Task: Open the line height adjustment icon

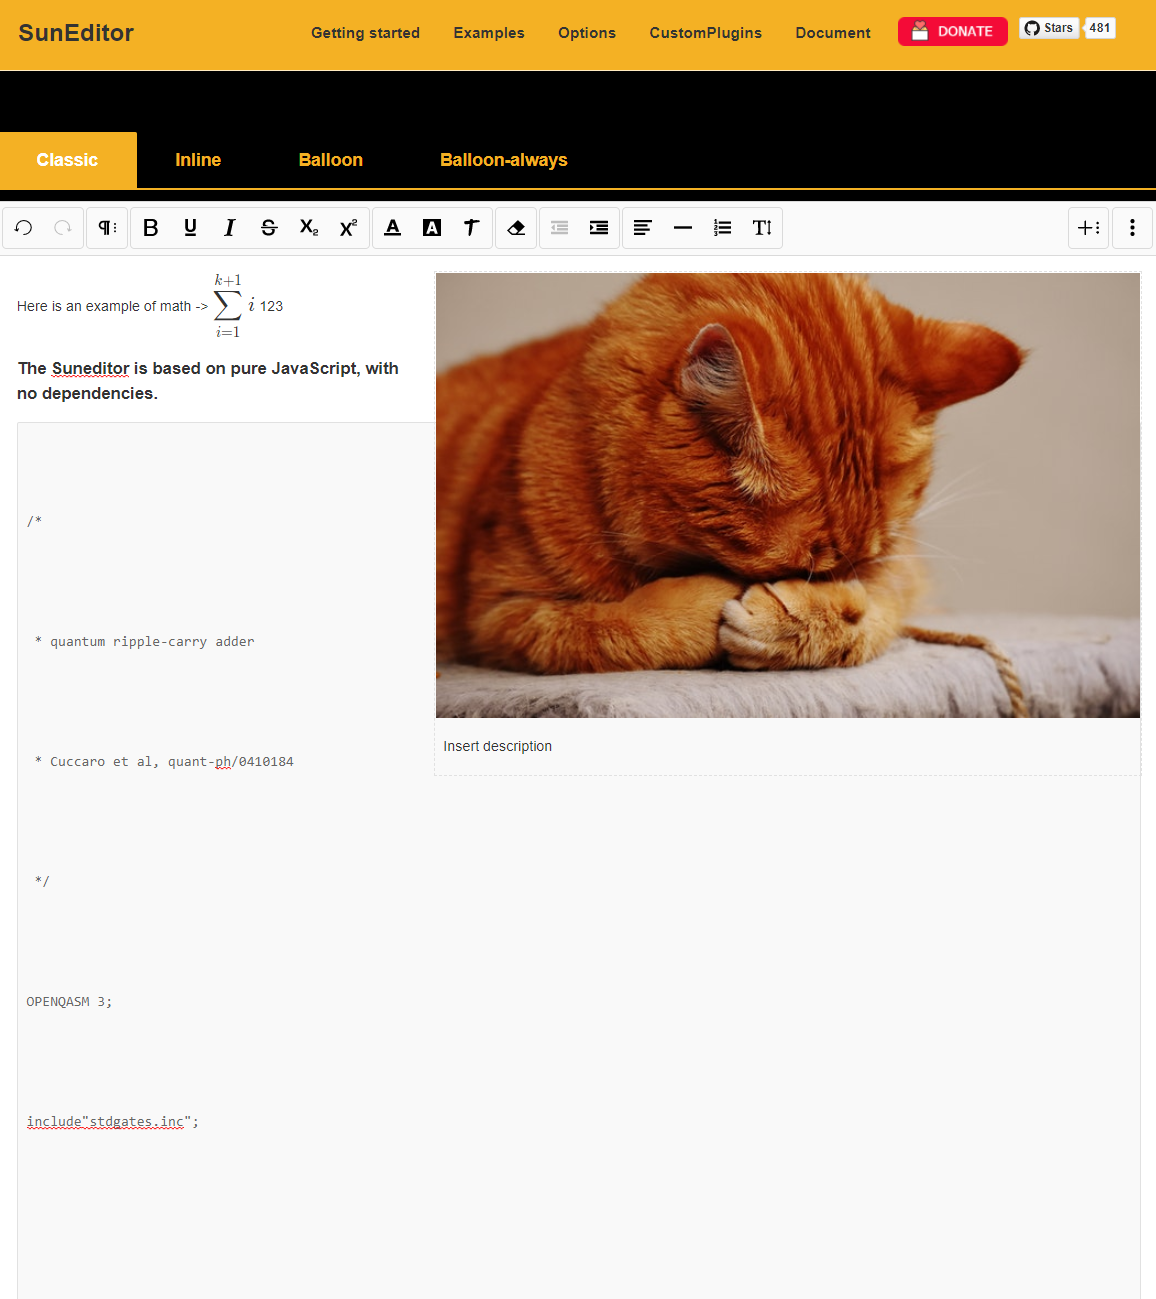Action: coord(762,228)
